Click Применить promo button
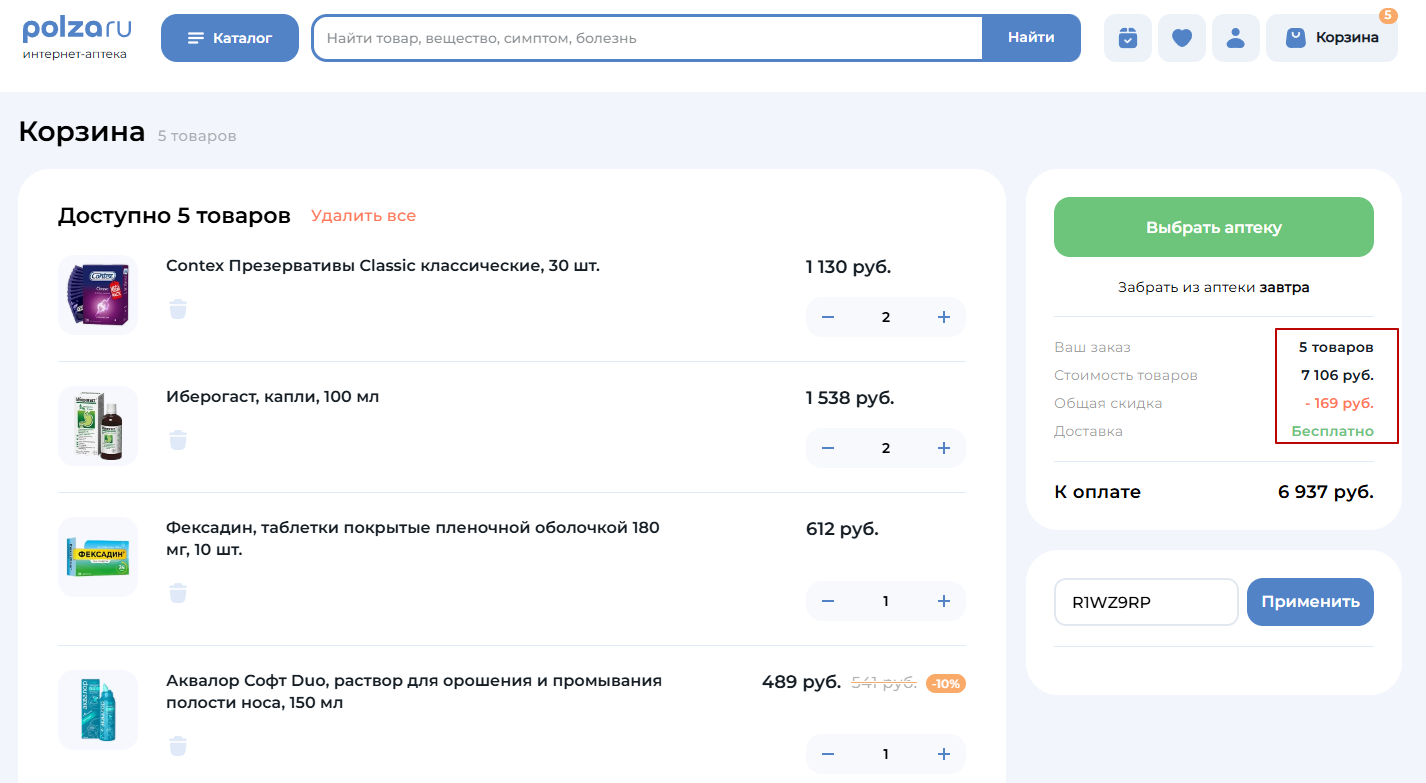1426x783 pixels. pyautogui.click(x=1310, y=602)
